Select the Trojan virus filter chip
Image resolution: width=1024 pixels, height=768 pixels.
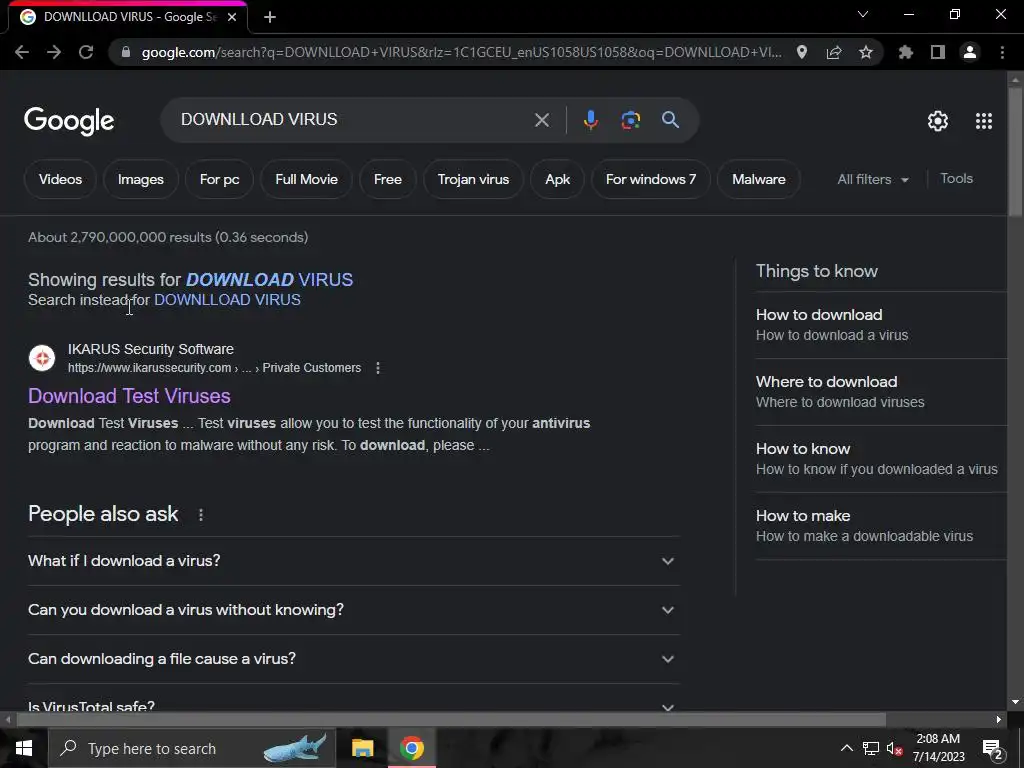(473, 179)
